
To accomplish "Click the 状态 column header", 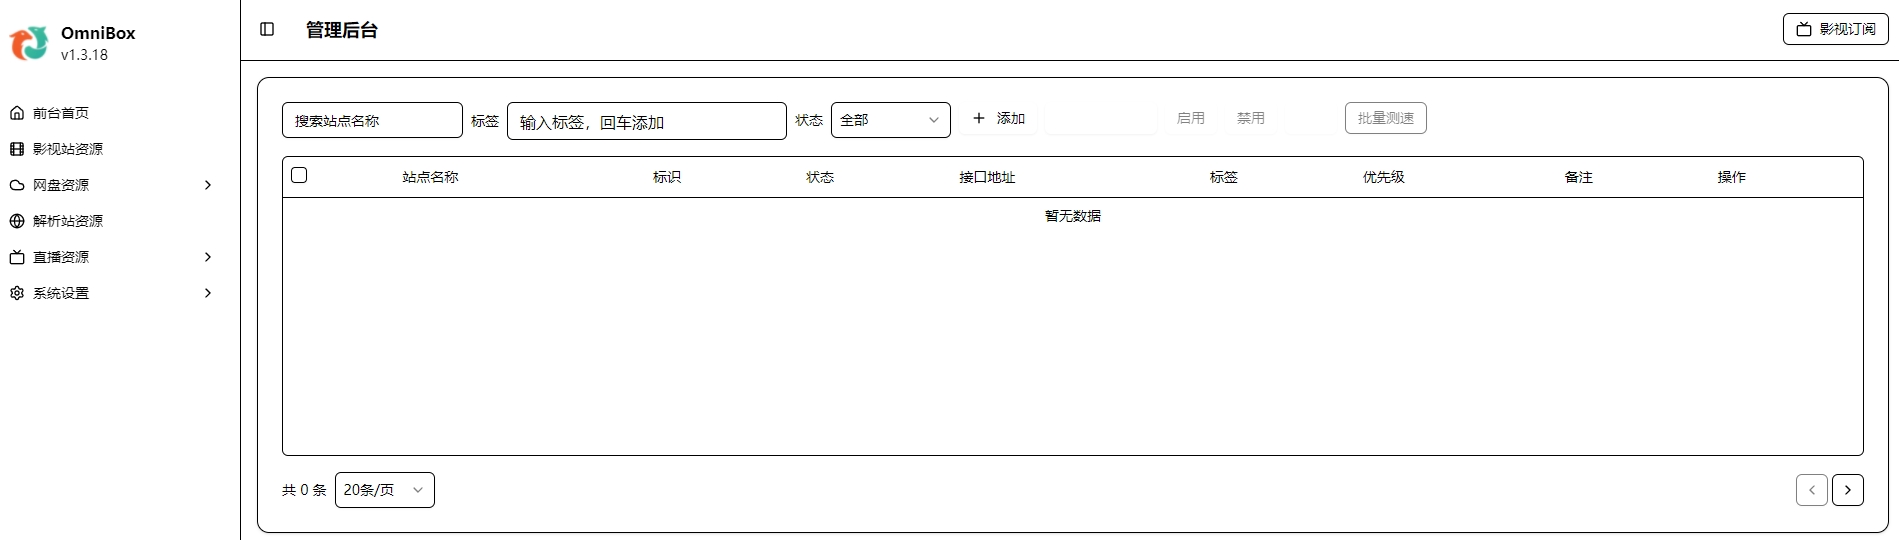I will click(x=820, y=177).
